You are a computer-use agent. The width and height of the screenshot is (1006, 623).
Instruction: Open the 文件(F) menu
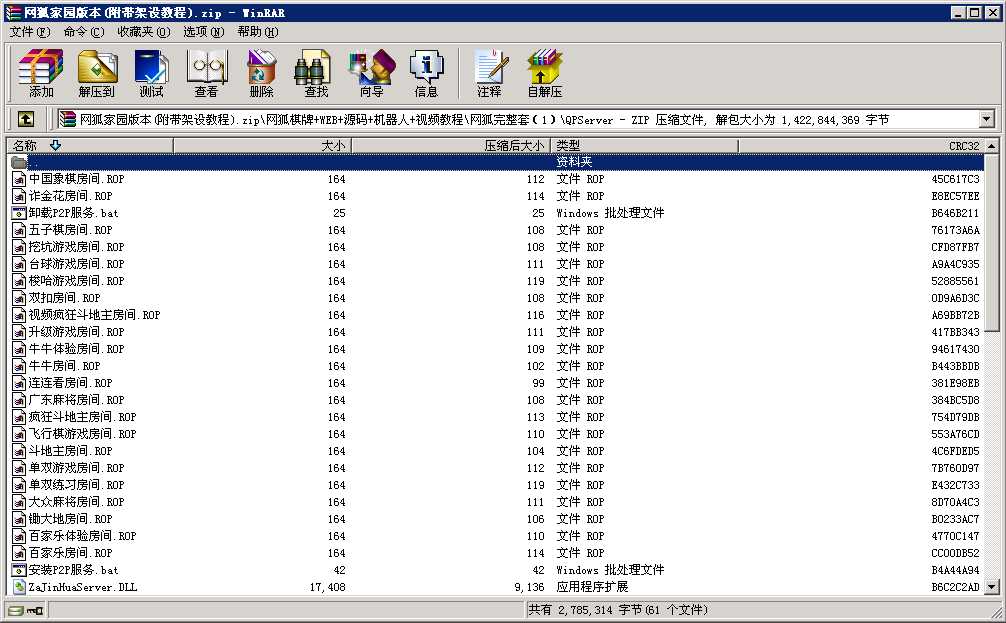[30, 31]
